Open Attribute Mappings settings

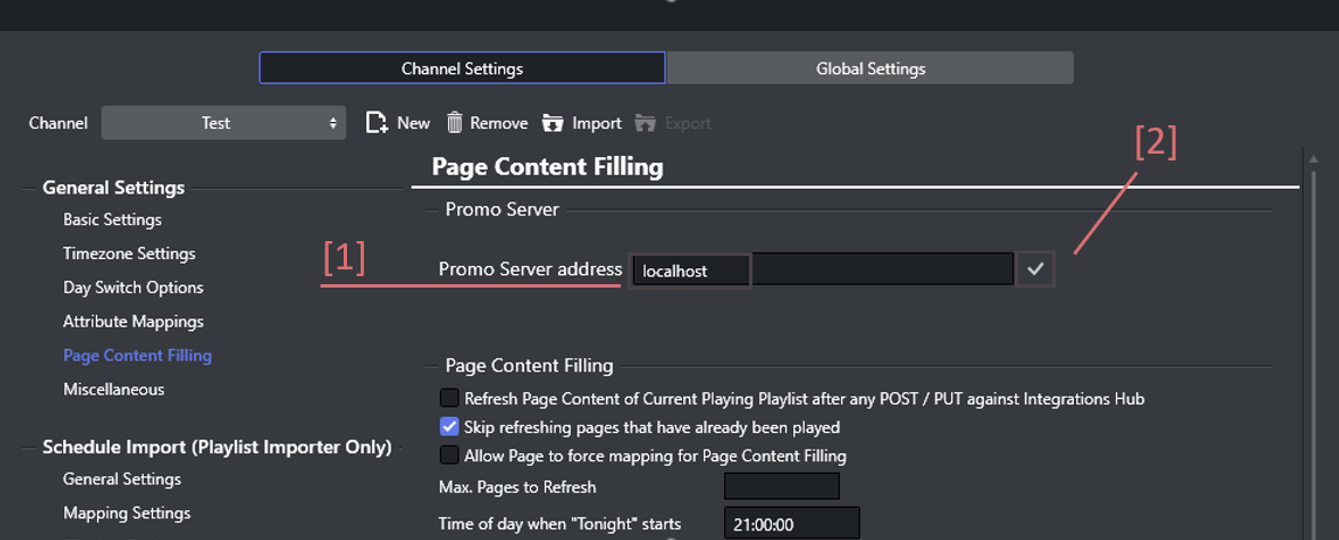pos(133,321)
